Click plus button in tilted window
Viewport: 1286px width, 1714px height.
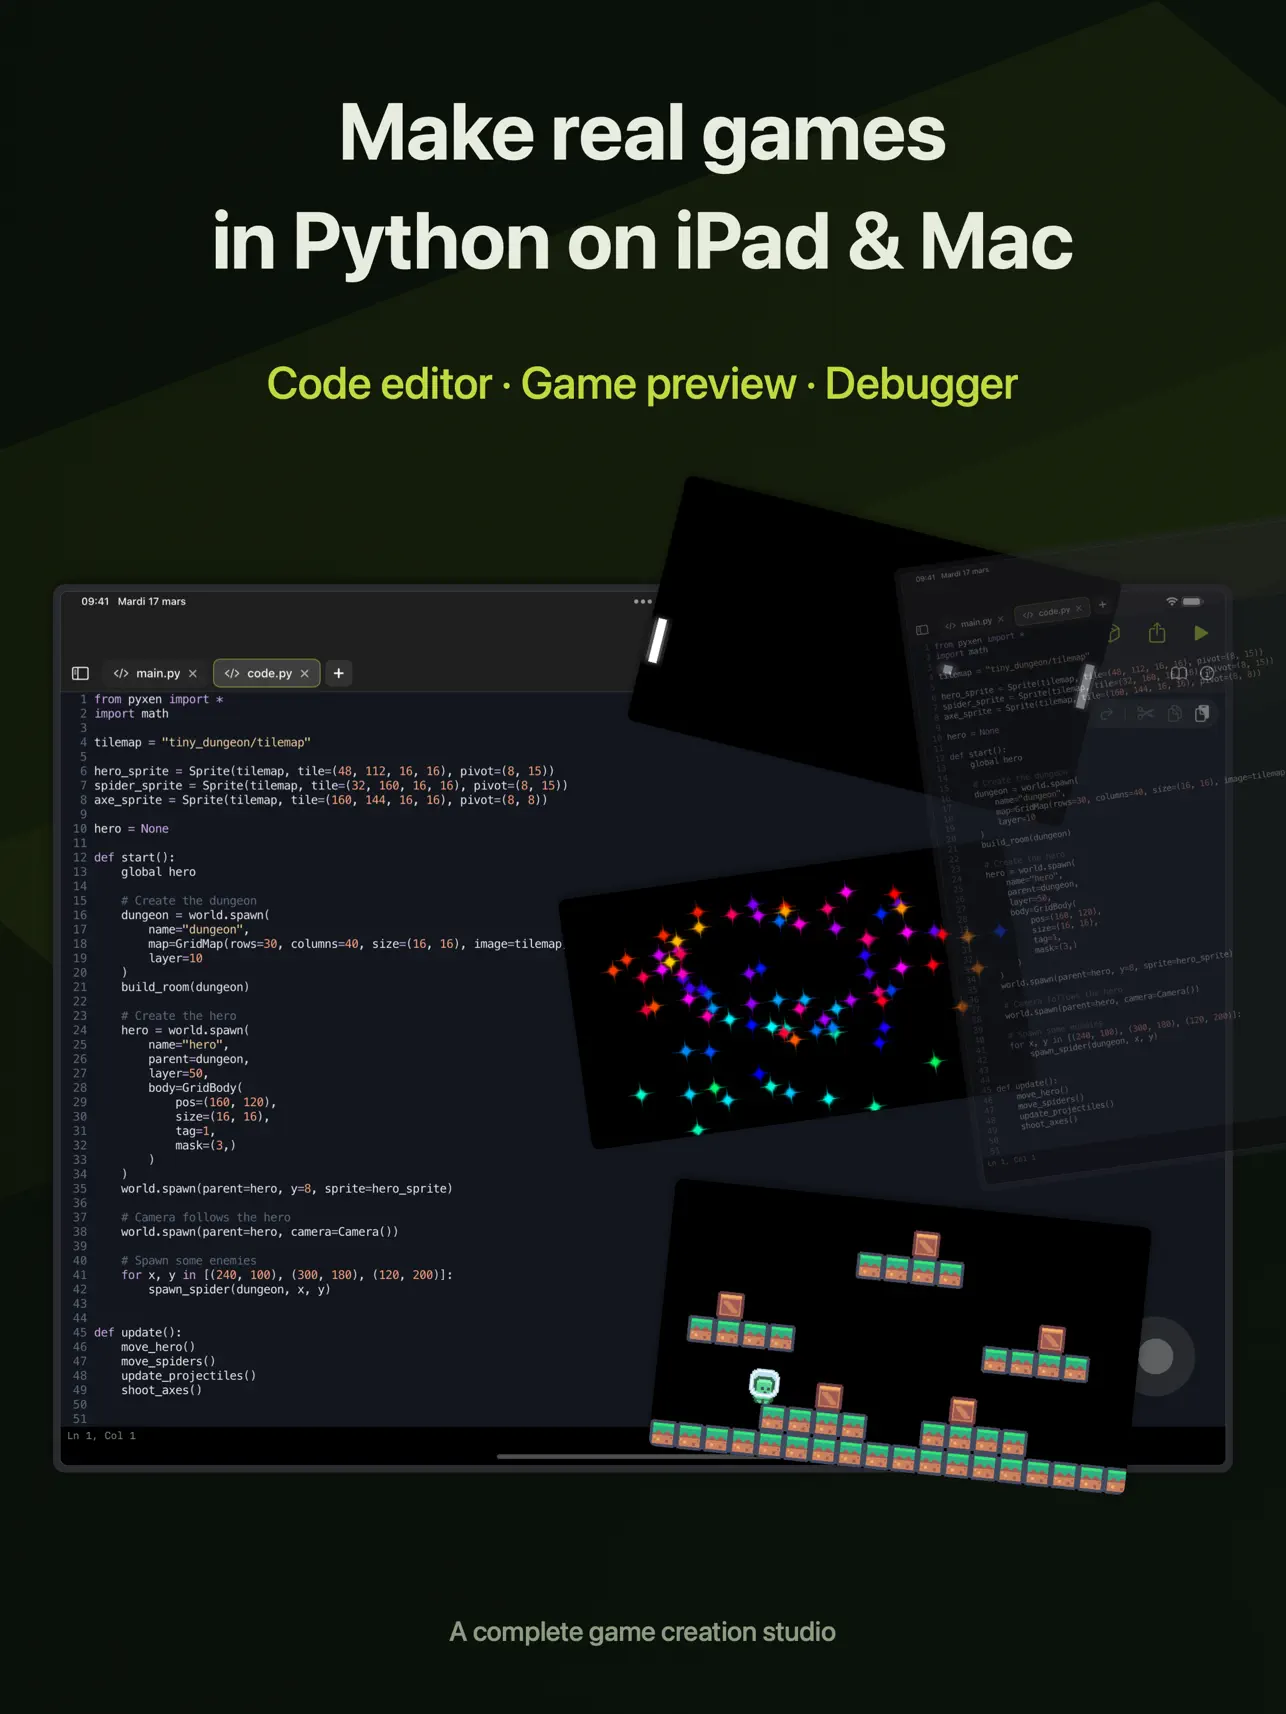[x=1103, y=604]
